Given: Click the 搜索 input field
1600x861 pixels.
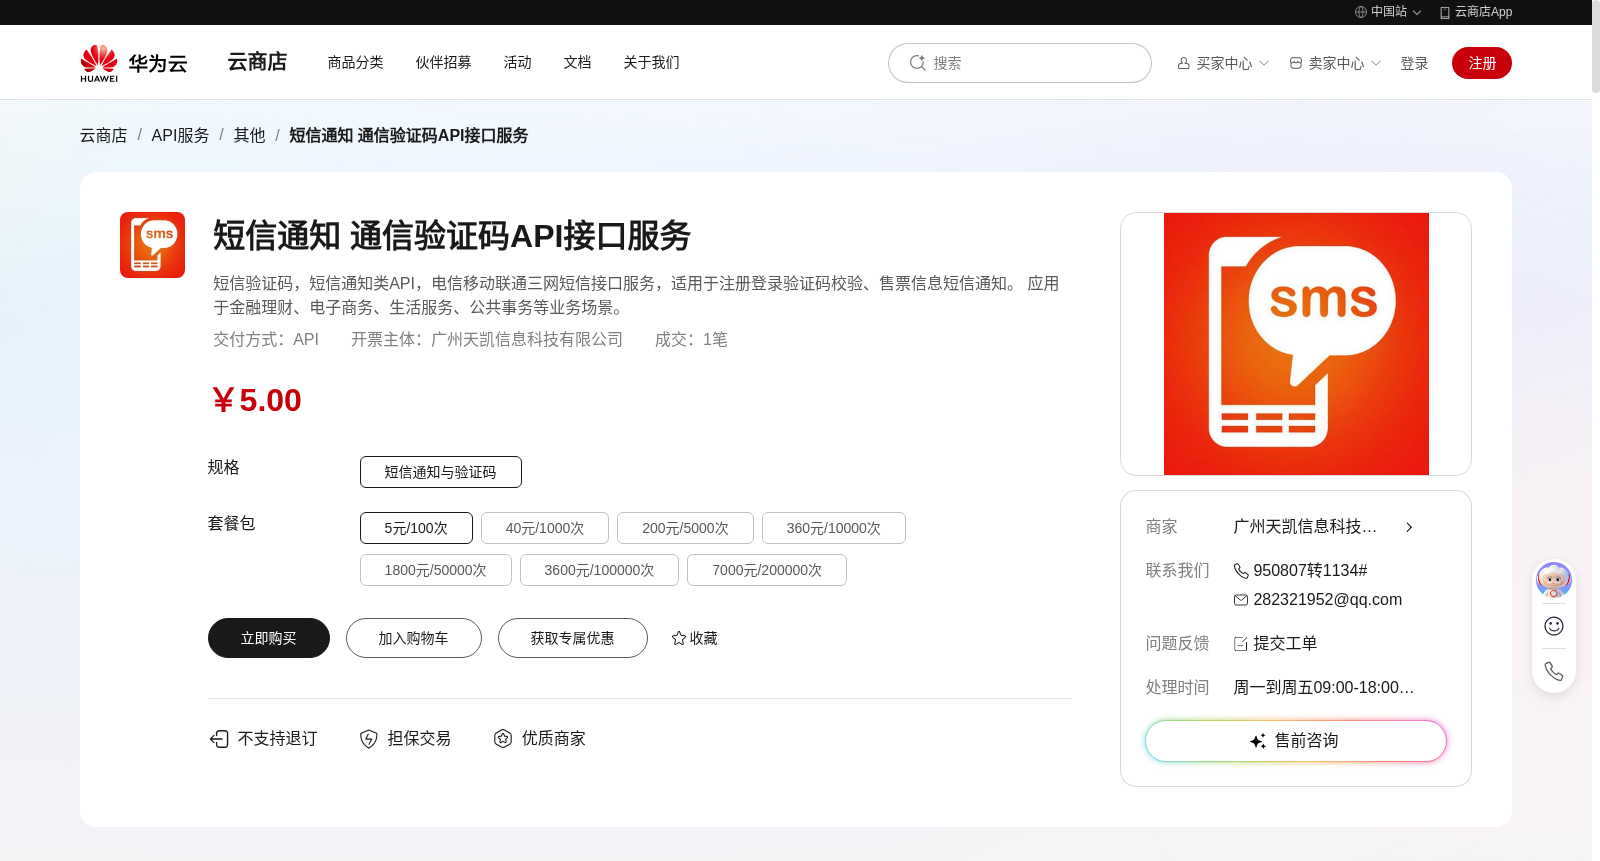Looking at the screenshot, I should click(1020, 63).
